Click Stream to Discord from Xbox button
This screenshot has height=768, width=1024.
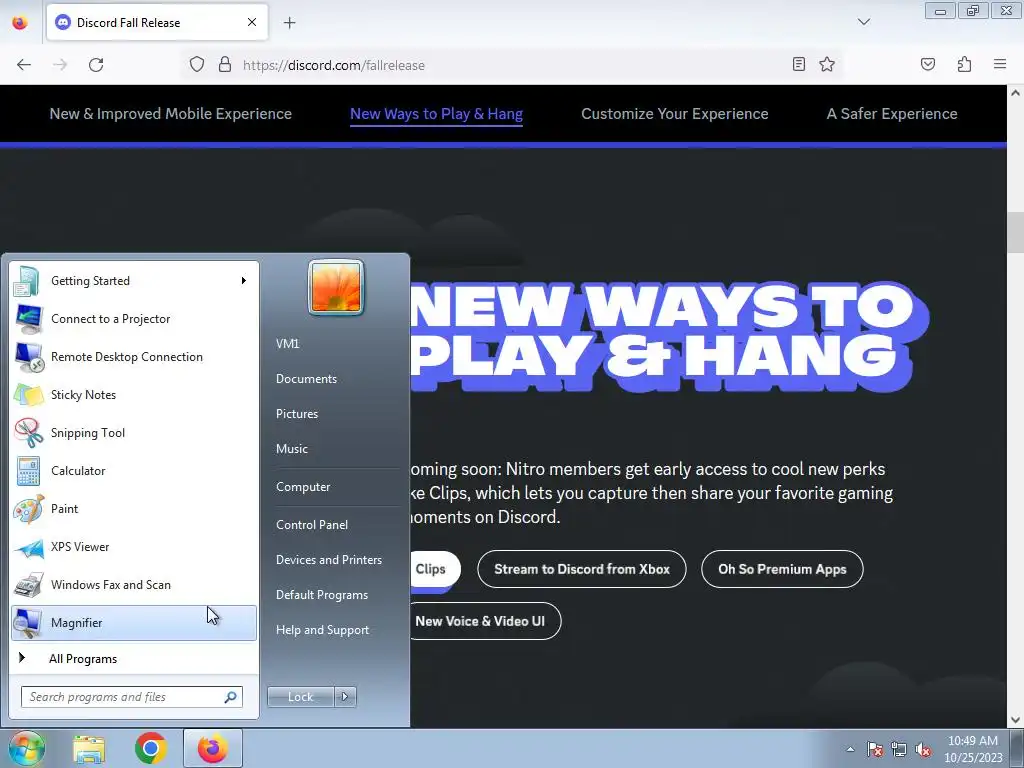tap(582, 569)
